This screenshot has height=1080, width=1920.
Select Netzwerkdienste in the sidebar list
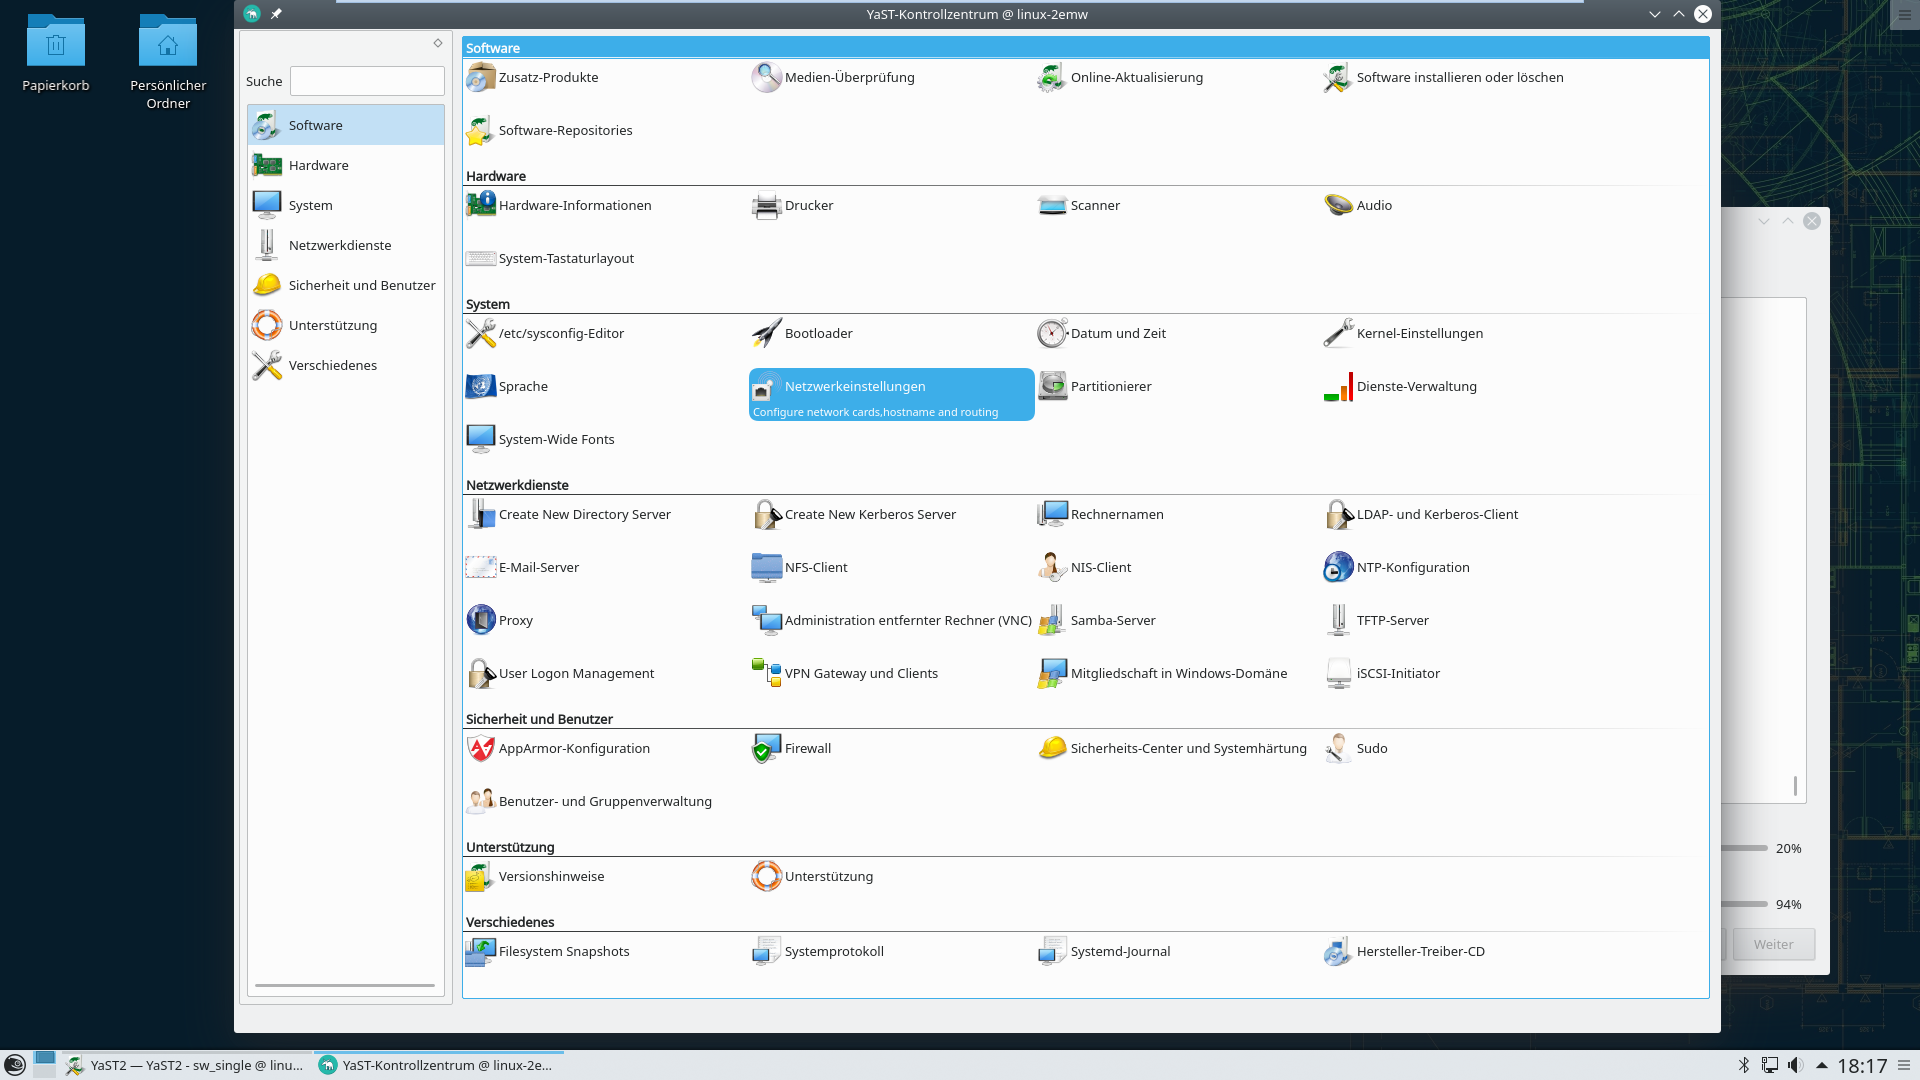340,245
